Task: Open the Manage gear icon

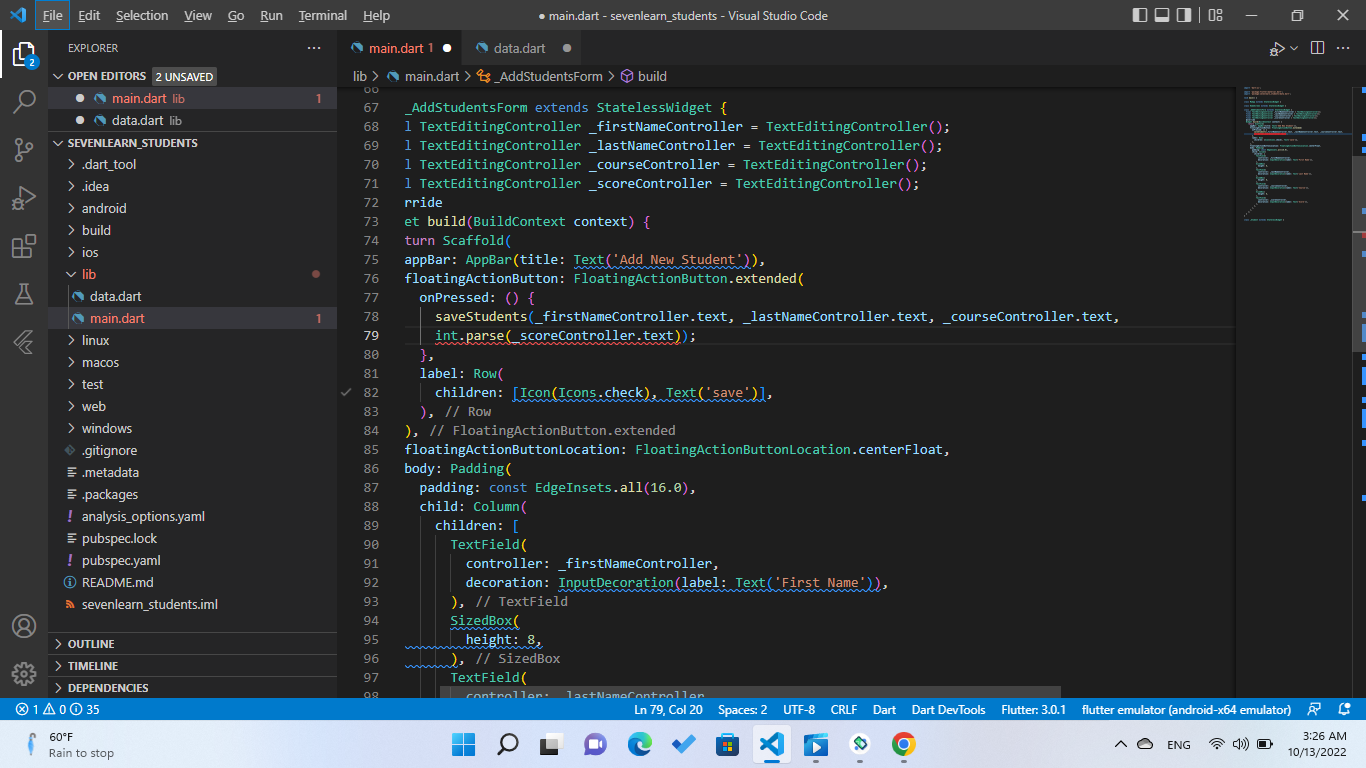Action: [24, 674]
